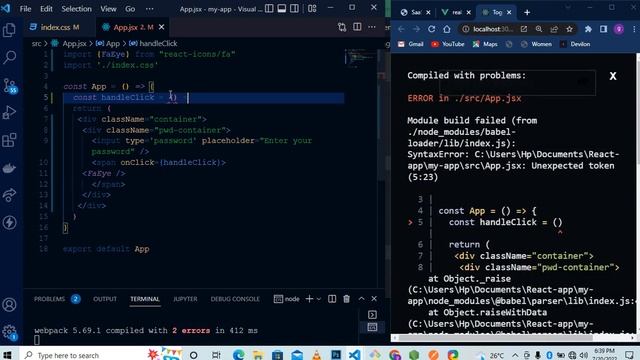This screenshot has width=640, height=360.
Task: Click the Windows Start button
Action: click(7, 355)
